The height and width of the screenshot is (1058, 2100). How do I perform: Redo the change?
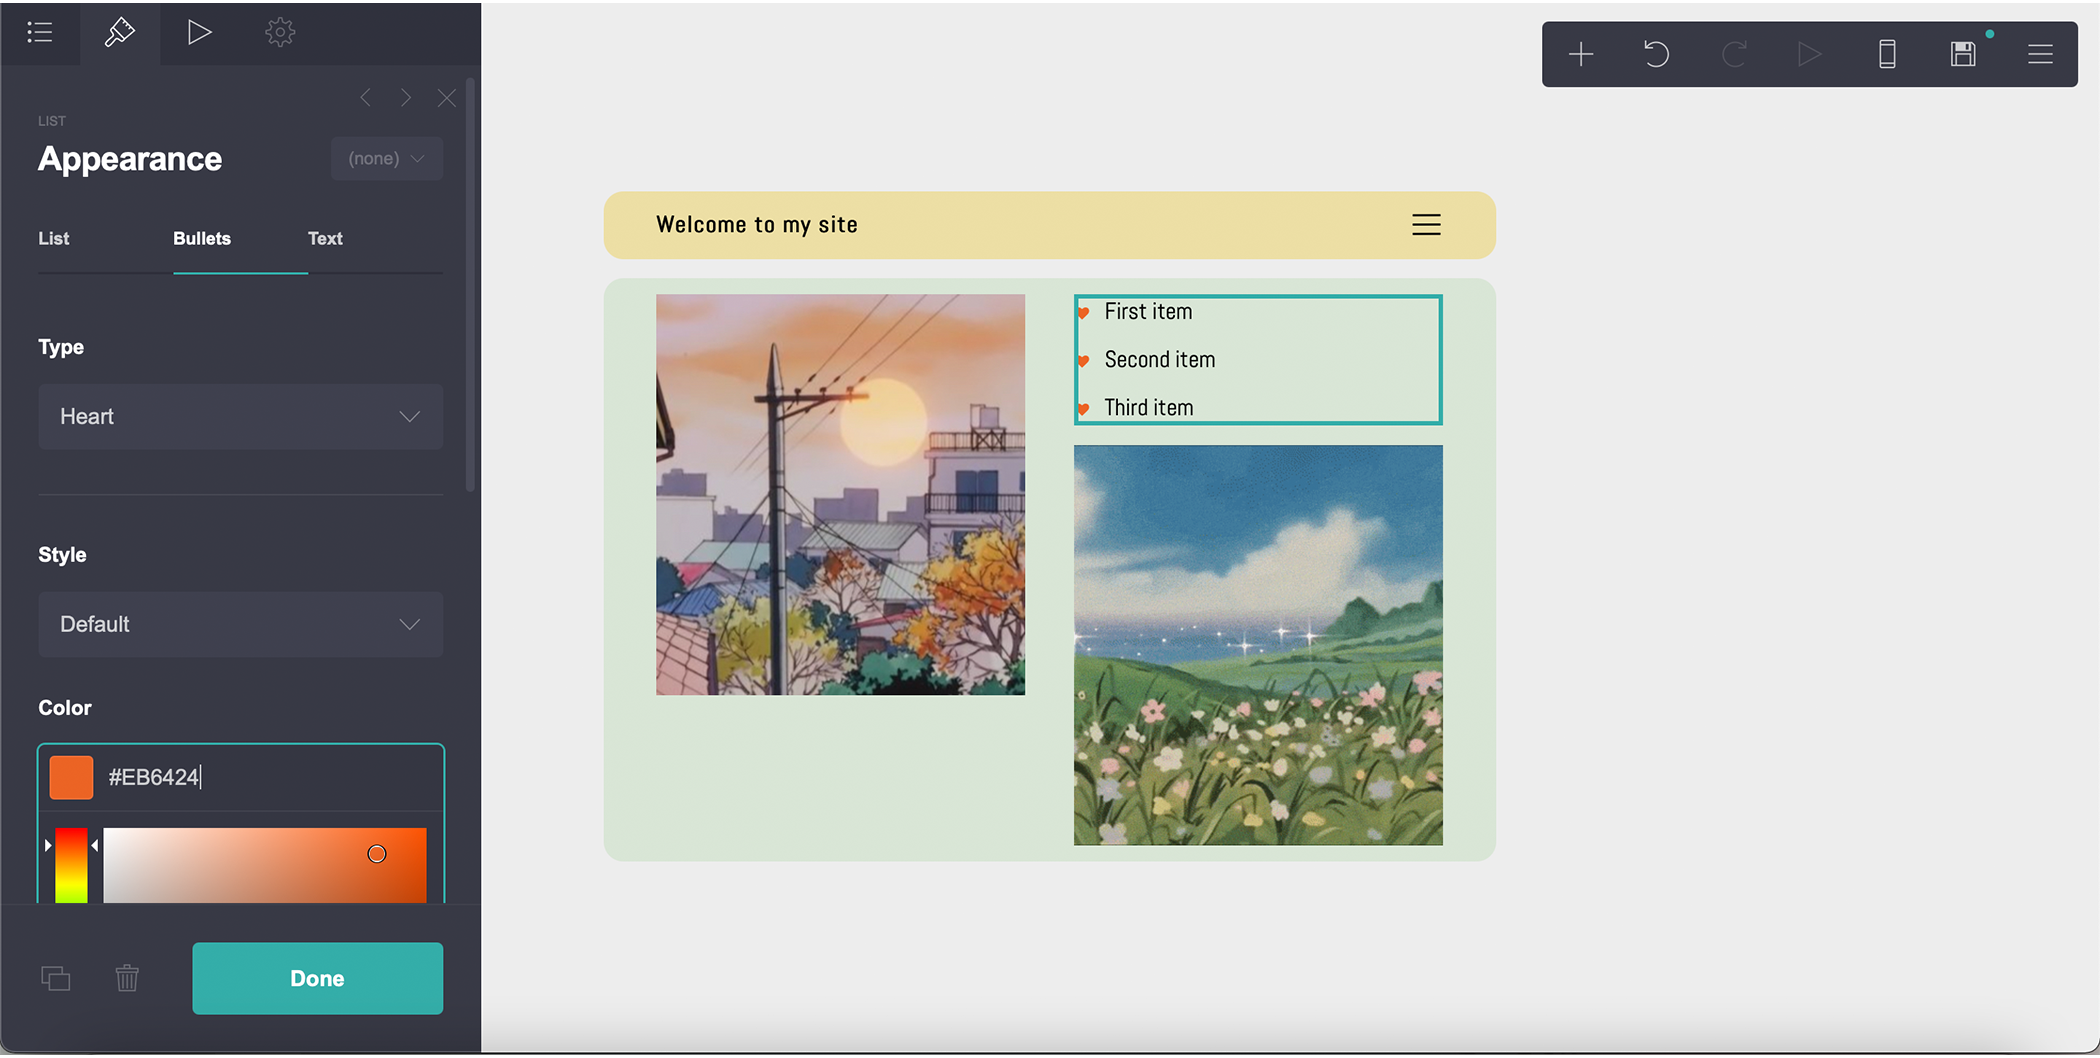tap(1734, 54)
